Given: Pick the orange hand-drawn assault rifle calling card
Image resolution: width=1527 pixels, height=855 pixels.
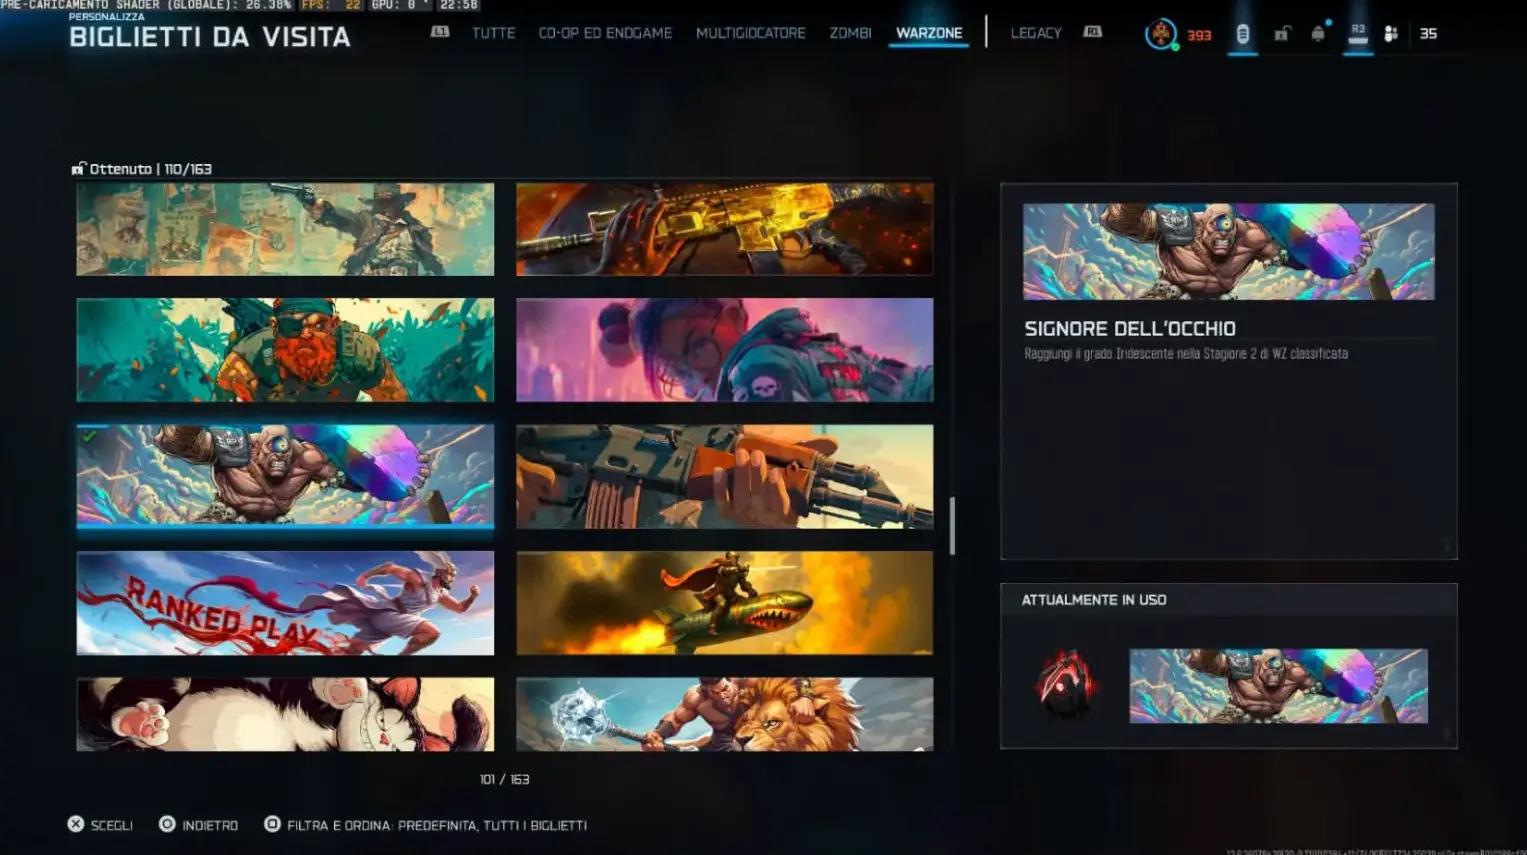Looking at the screenshot, I should [725, 476].
